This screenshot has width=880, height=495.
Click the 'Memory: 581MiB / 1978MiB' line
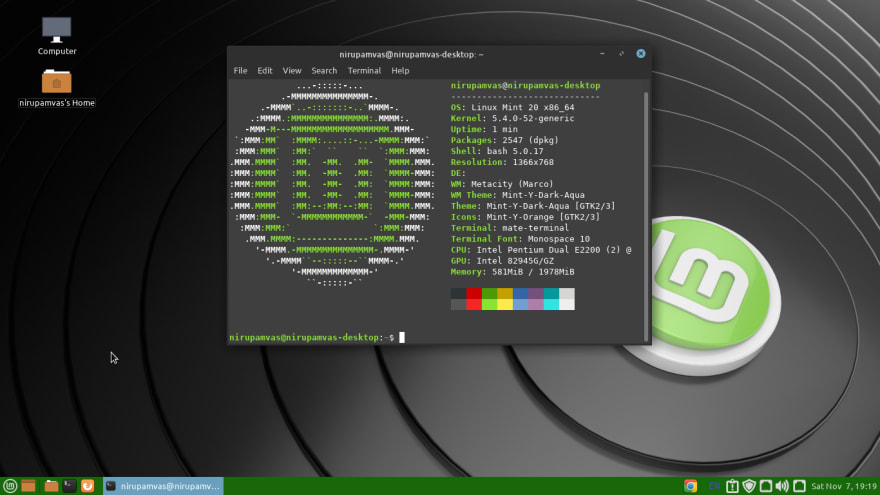(x=512, y=272)
